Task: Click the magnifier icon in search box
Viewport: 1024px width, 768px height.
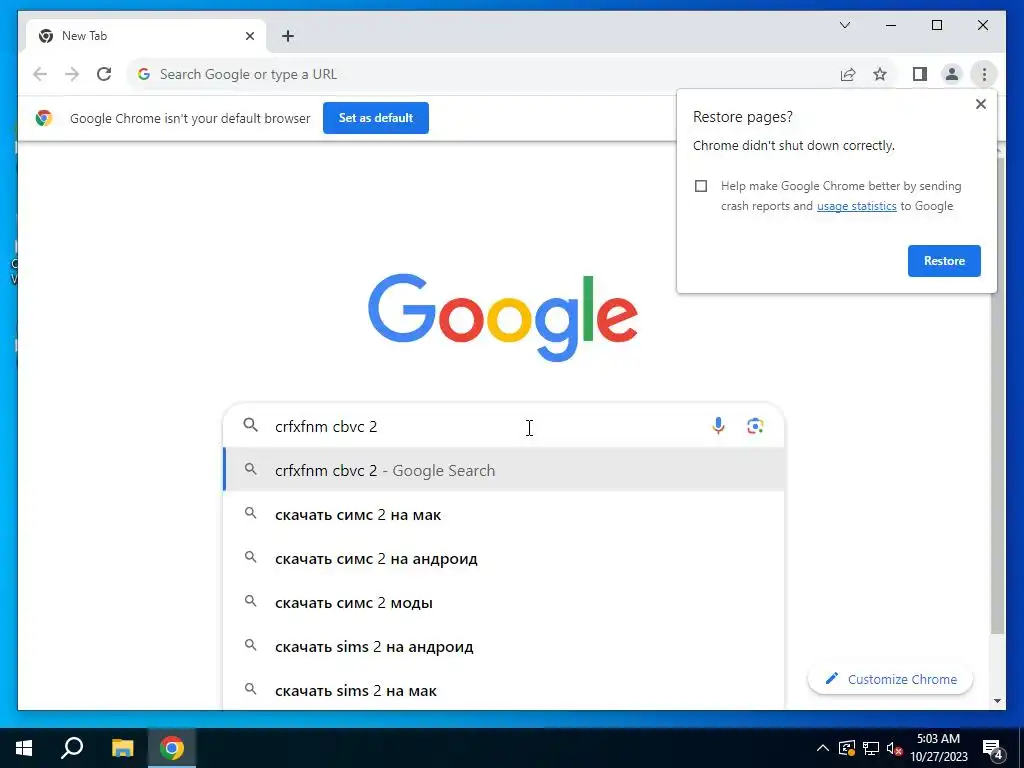Action: pos(251,425)
